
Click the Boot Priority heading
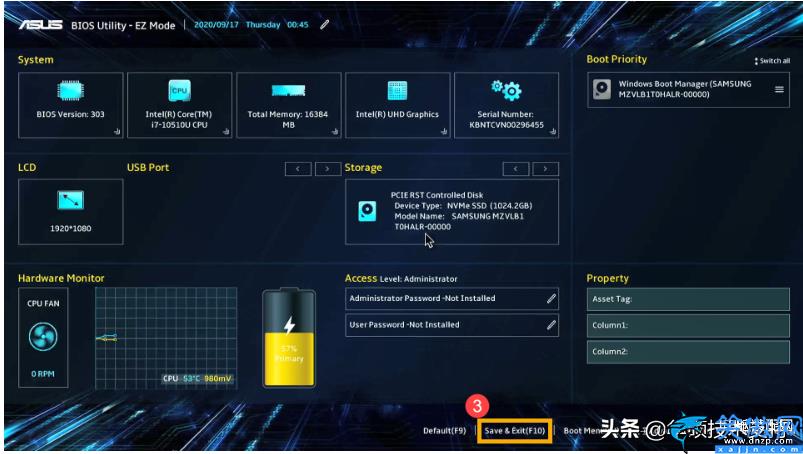(617, 59)
